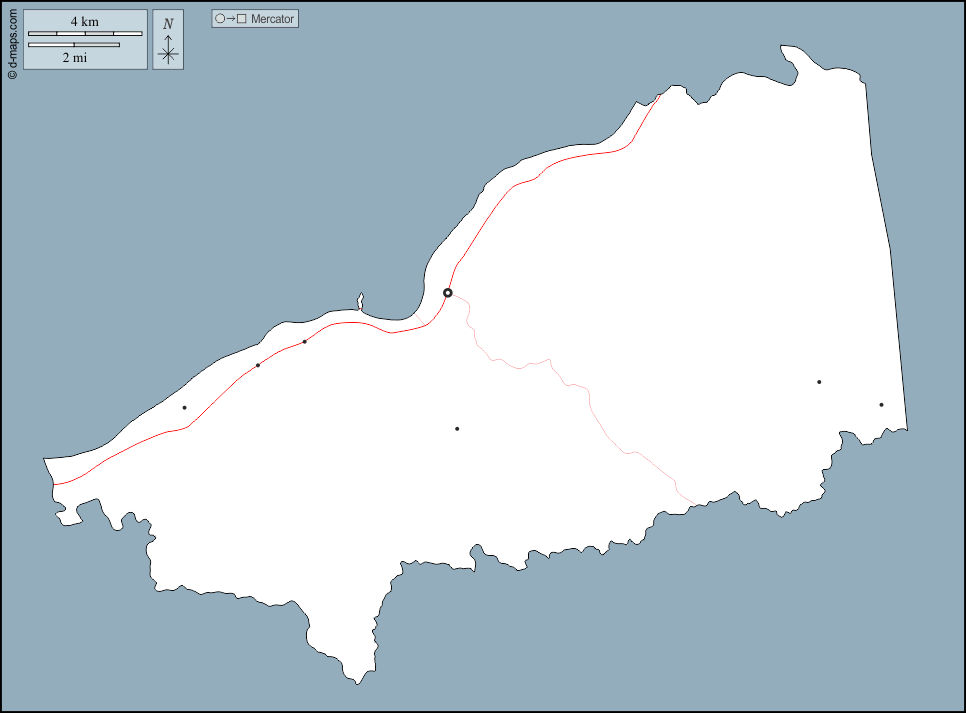
Task: Open the d-maps.com copyright link
Action: (x=12, y=42)
